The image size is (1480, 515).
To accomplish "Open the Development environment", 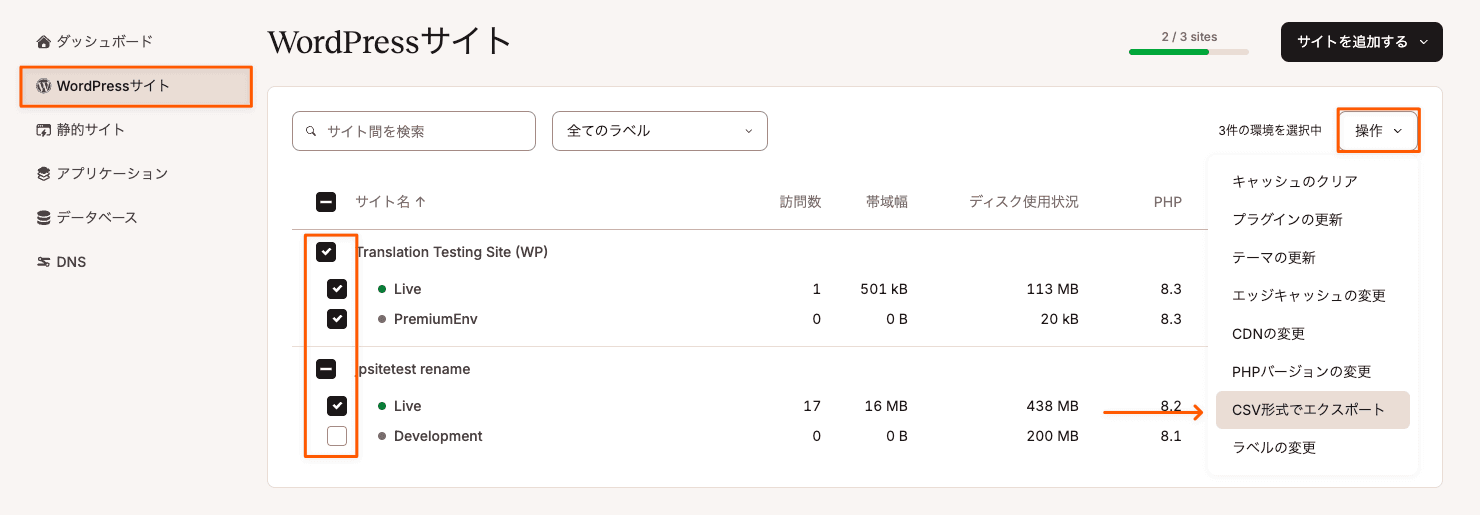I will (x=438, y=436).
